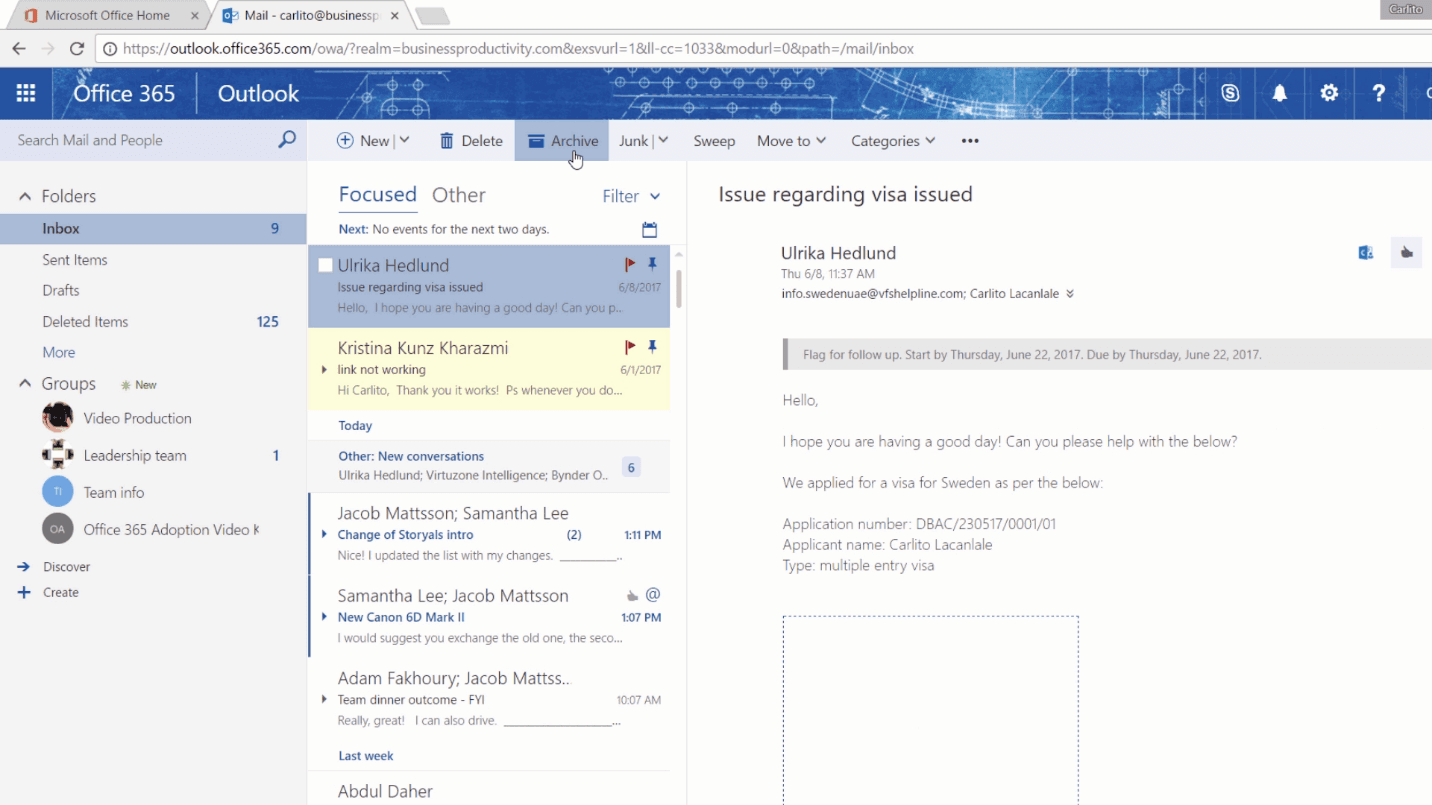The width and height of the screenshot is (1432, 805).
Task: Open Skype chat from the top bar
Action: pos(1230,92)
